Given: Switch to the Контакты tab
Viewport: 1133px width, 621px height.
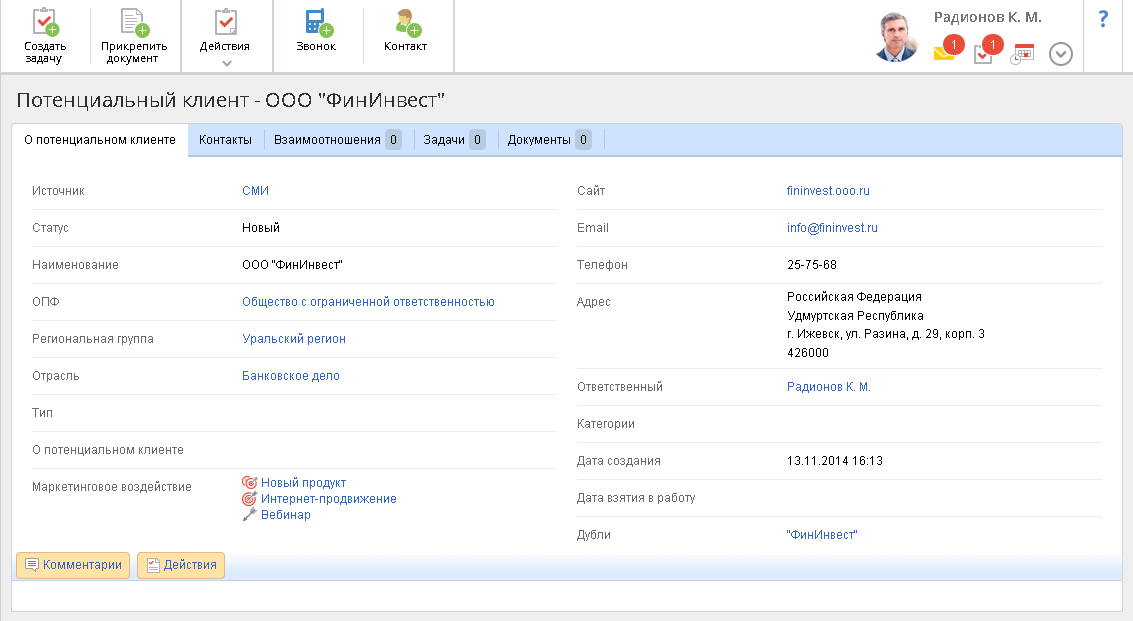Looking at the screenshot, I should coord(225,140).
